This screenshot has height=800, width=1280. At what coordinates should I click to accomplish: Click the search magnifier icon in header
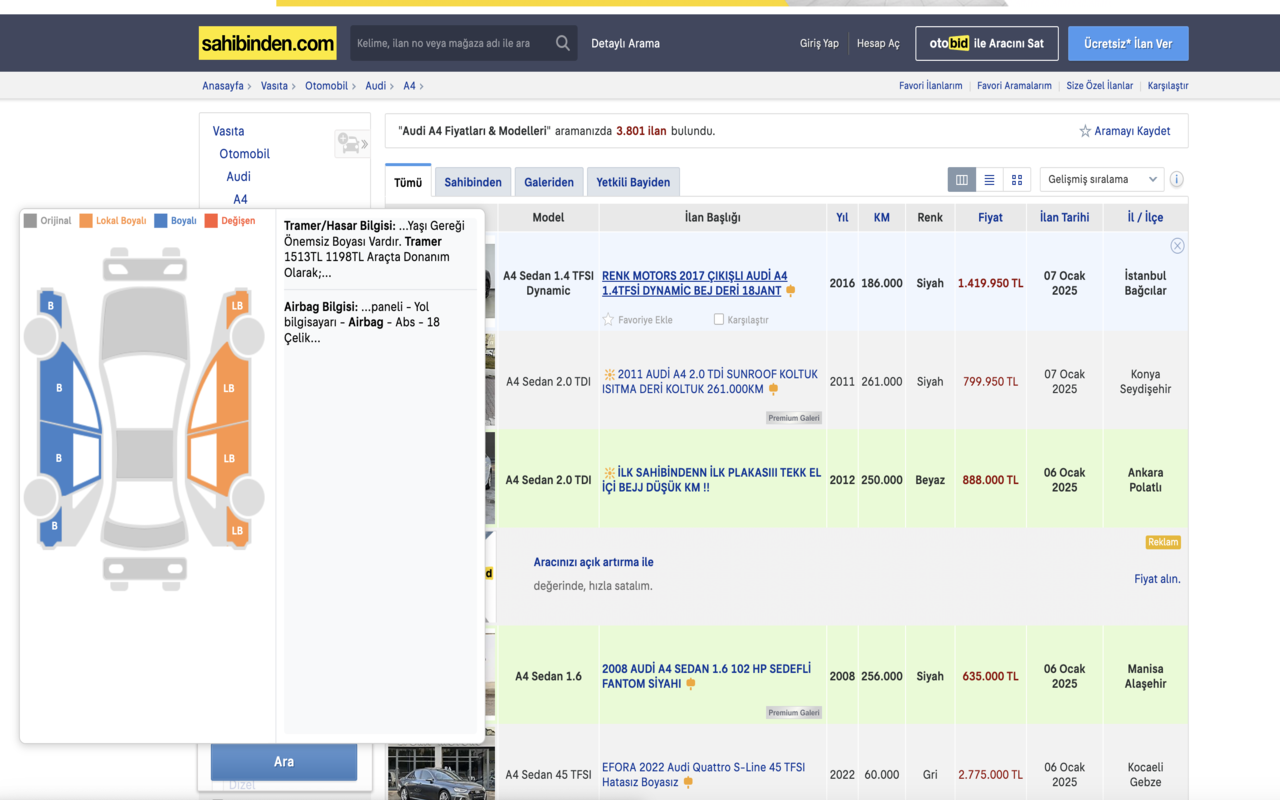(x=563, y=43)
